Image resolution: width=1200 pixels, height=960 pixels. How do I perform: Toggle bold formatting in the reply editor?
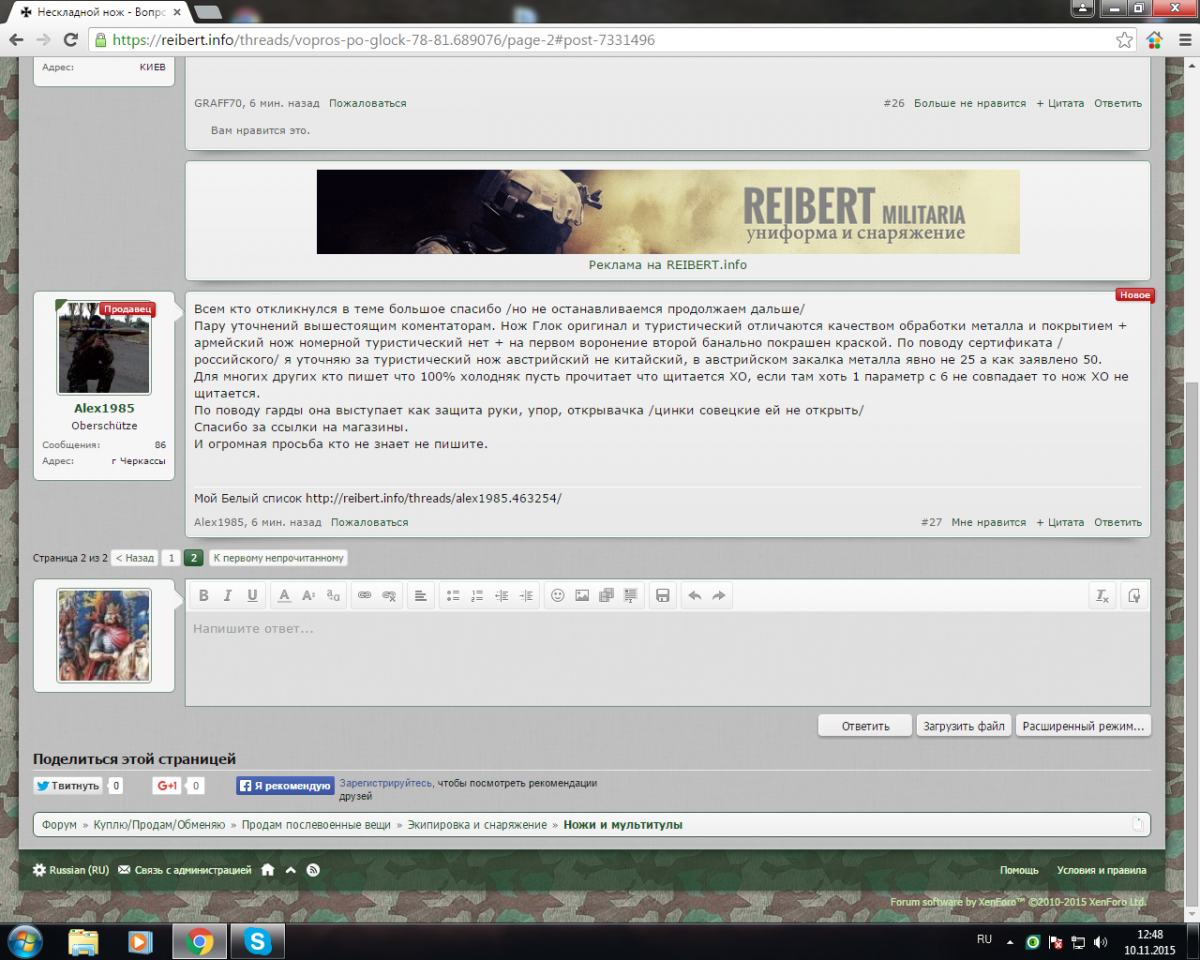click(x=204, y=596)
